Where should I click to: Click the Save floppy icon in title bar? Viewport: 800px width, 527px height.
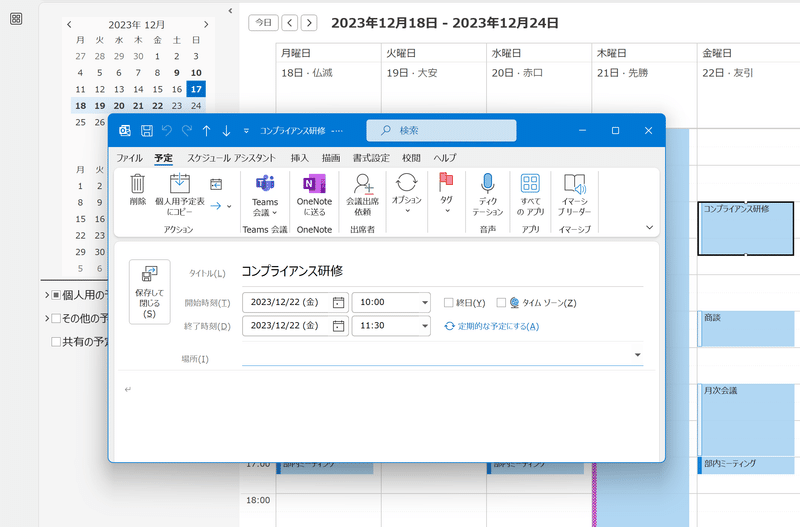[x=147, y=131]
